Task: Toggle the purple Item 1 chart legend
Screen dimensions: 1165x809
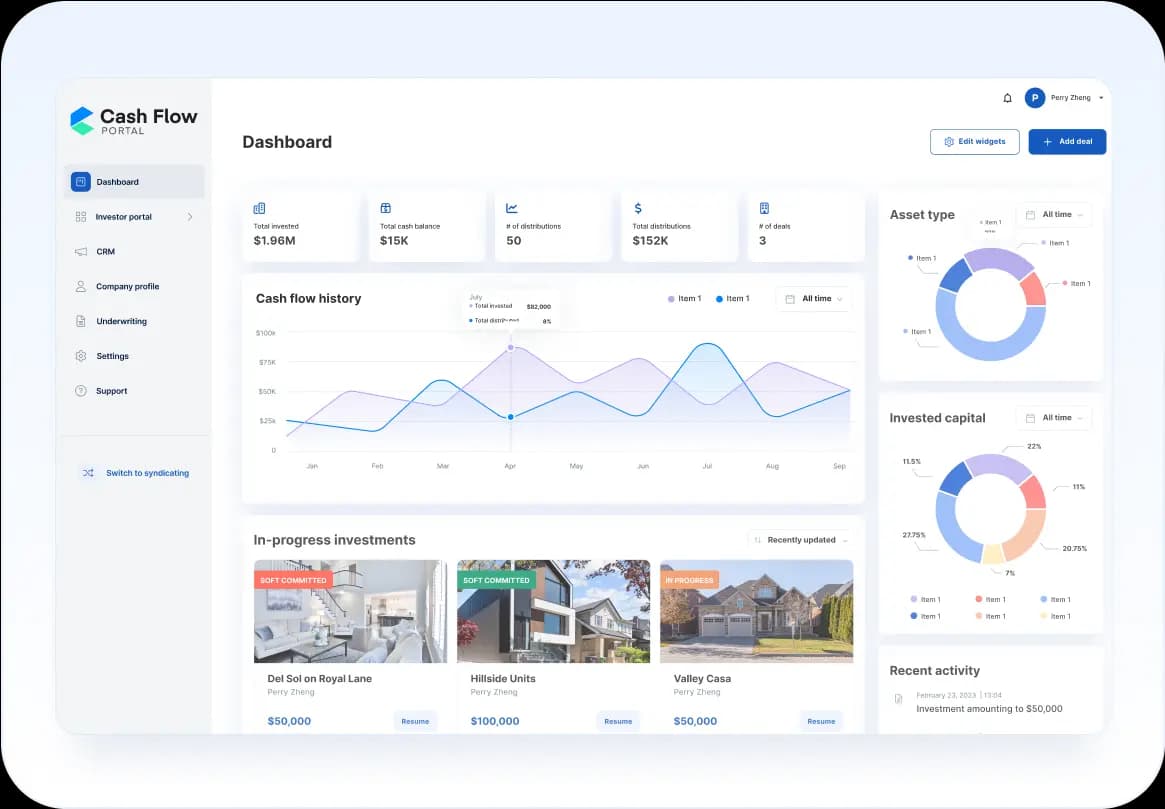Action: click(684, 299)
